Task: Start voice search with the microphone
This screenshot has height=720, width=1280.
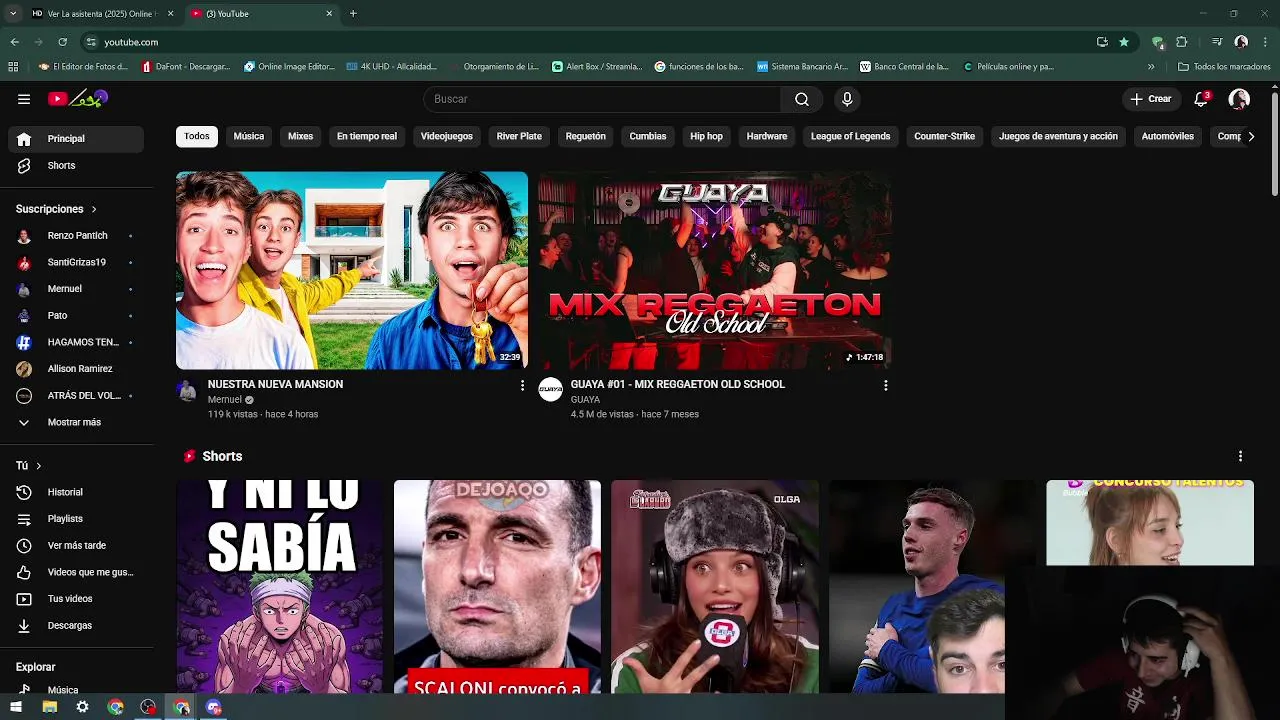Action: [x=847, y=99]
